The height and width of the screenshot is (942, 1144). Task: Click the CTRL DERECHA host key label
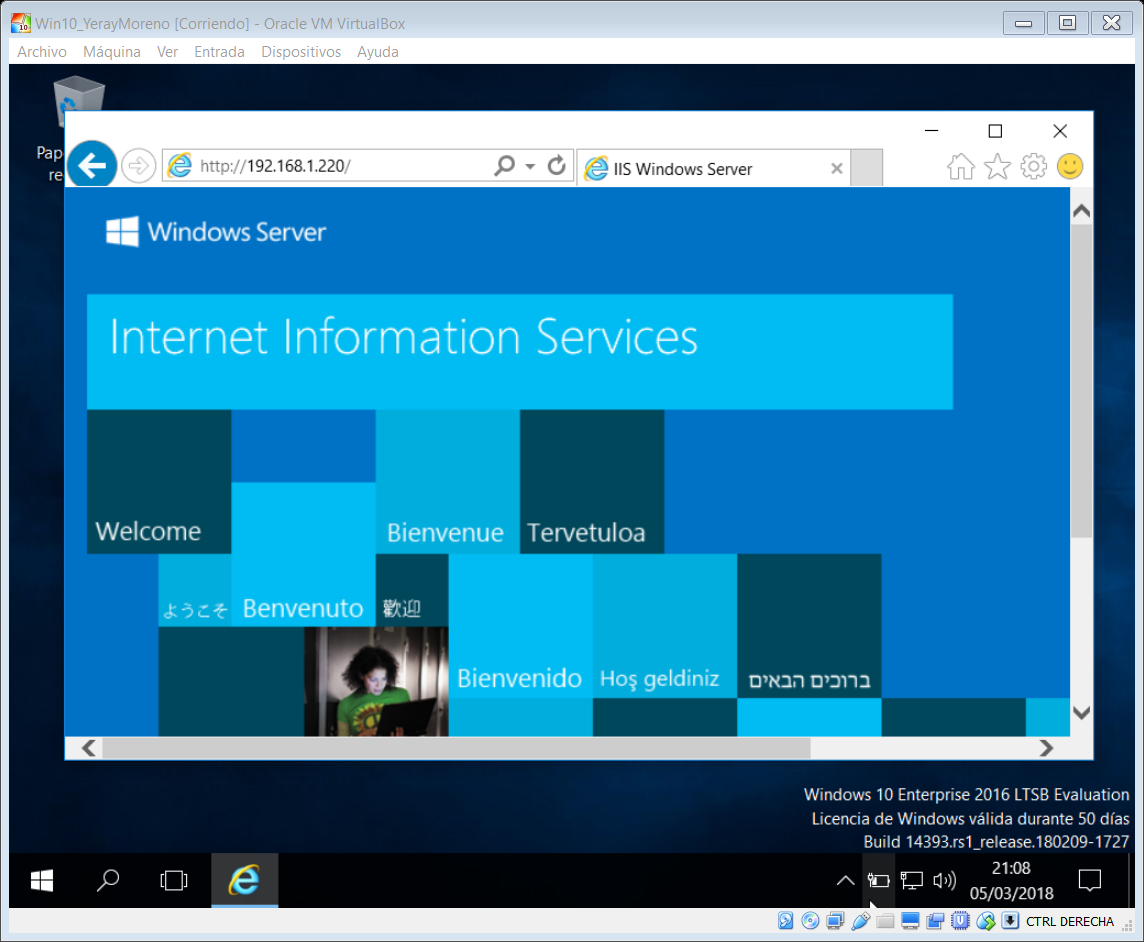(x=1070, y=922)
